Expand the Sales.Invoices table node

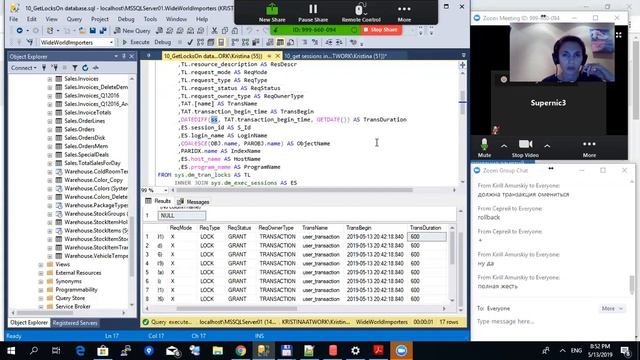click(50, 79)
